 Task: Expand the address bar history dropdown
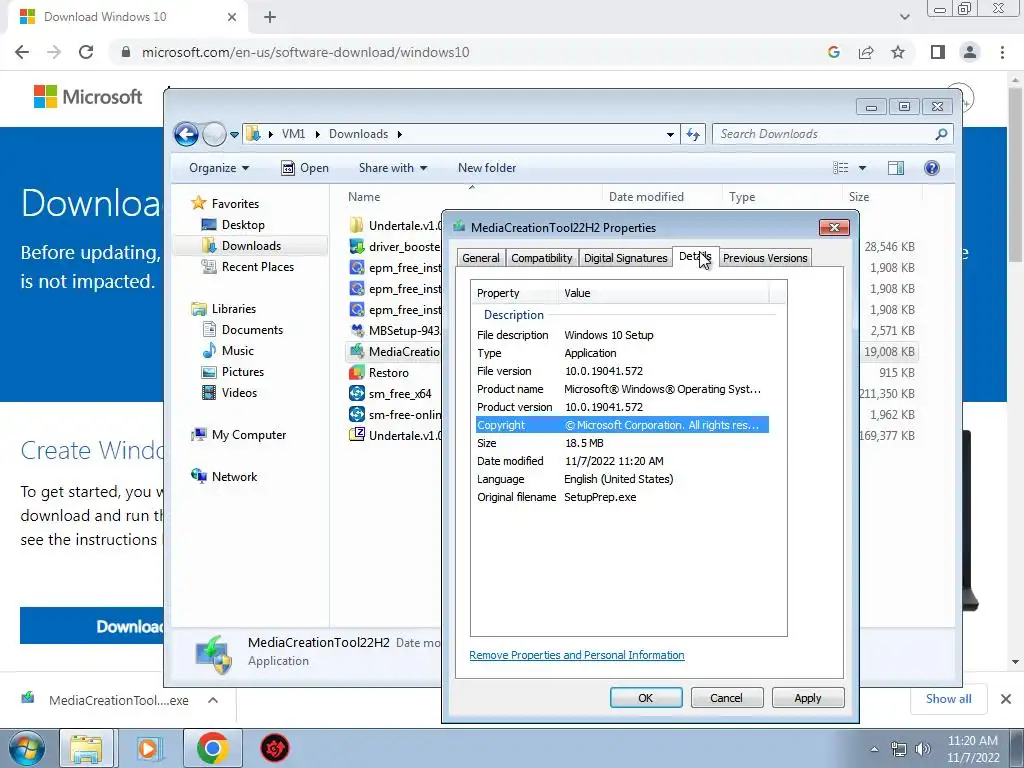tap(670, 135)
